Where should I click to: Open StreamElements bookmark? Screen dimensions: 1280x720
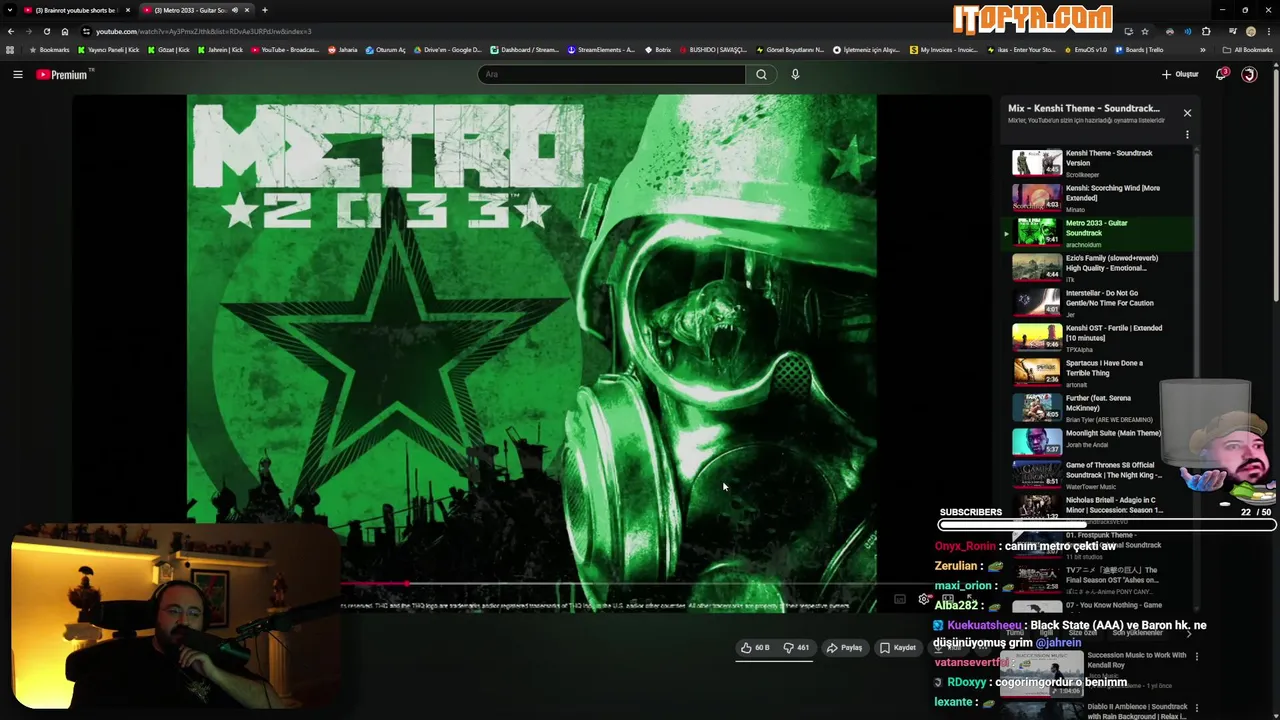pos(601,50)
